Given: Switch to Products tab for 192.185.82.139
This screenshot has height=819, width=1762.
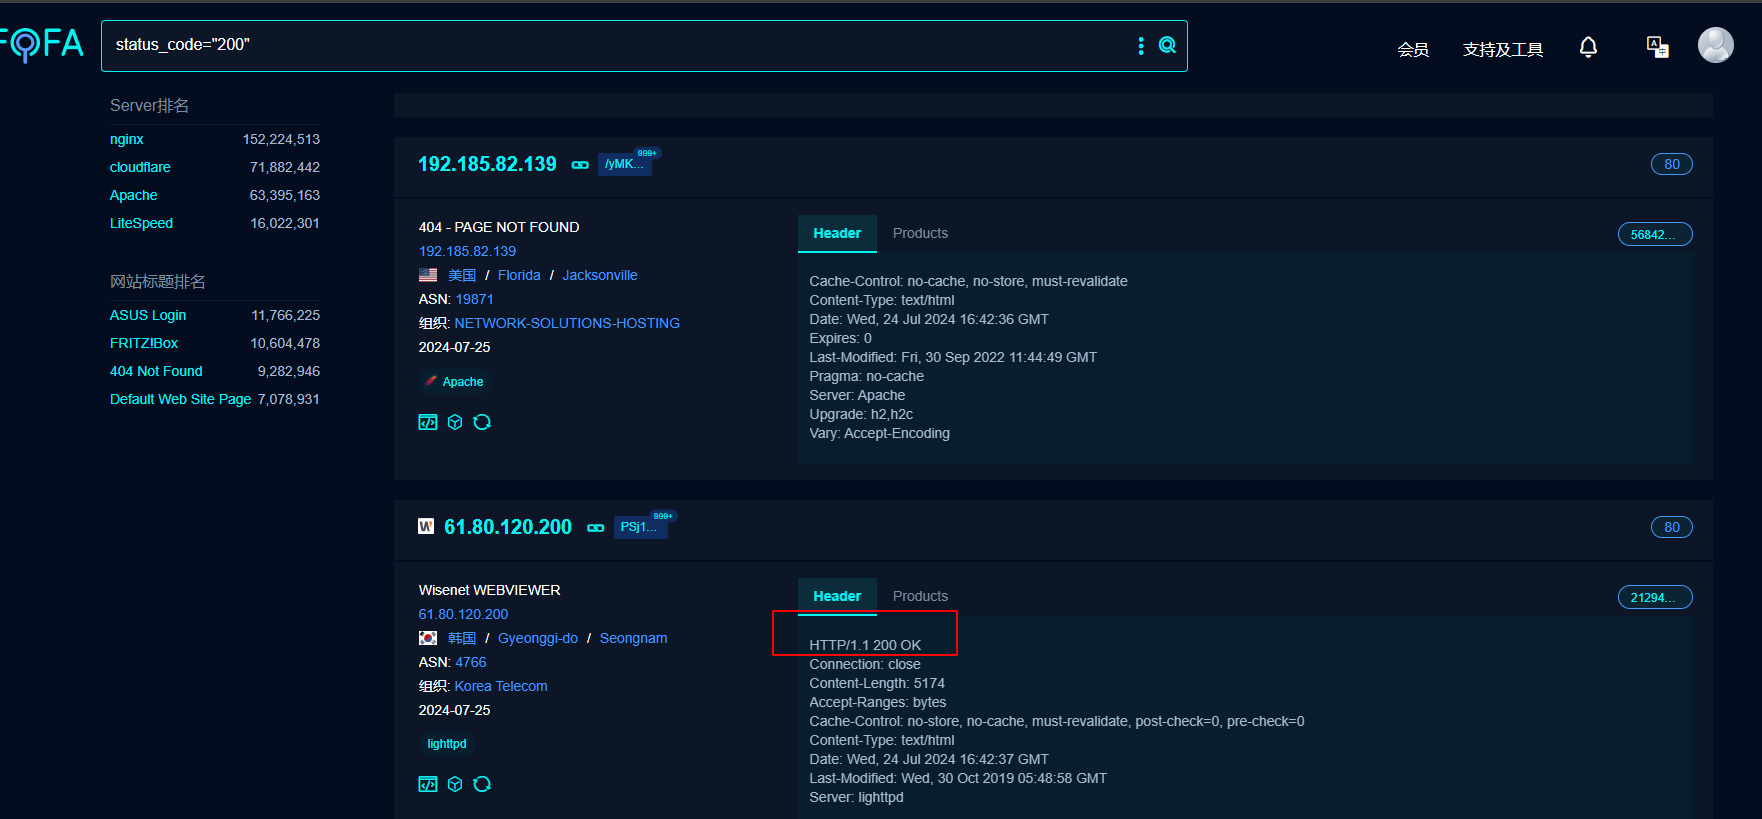Looking at the screenshot, I should click(920, 233).
